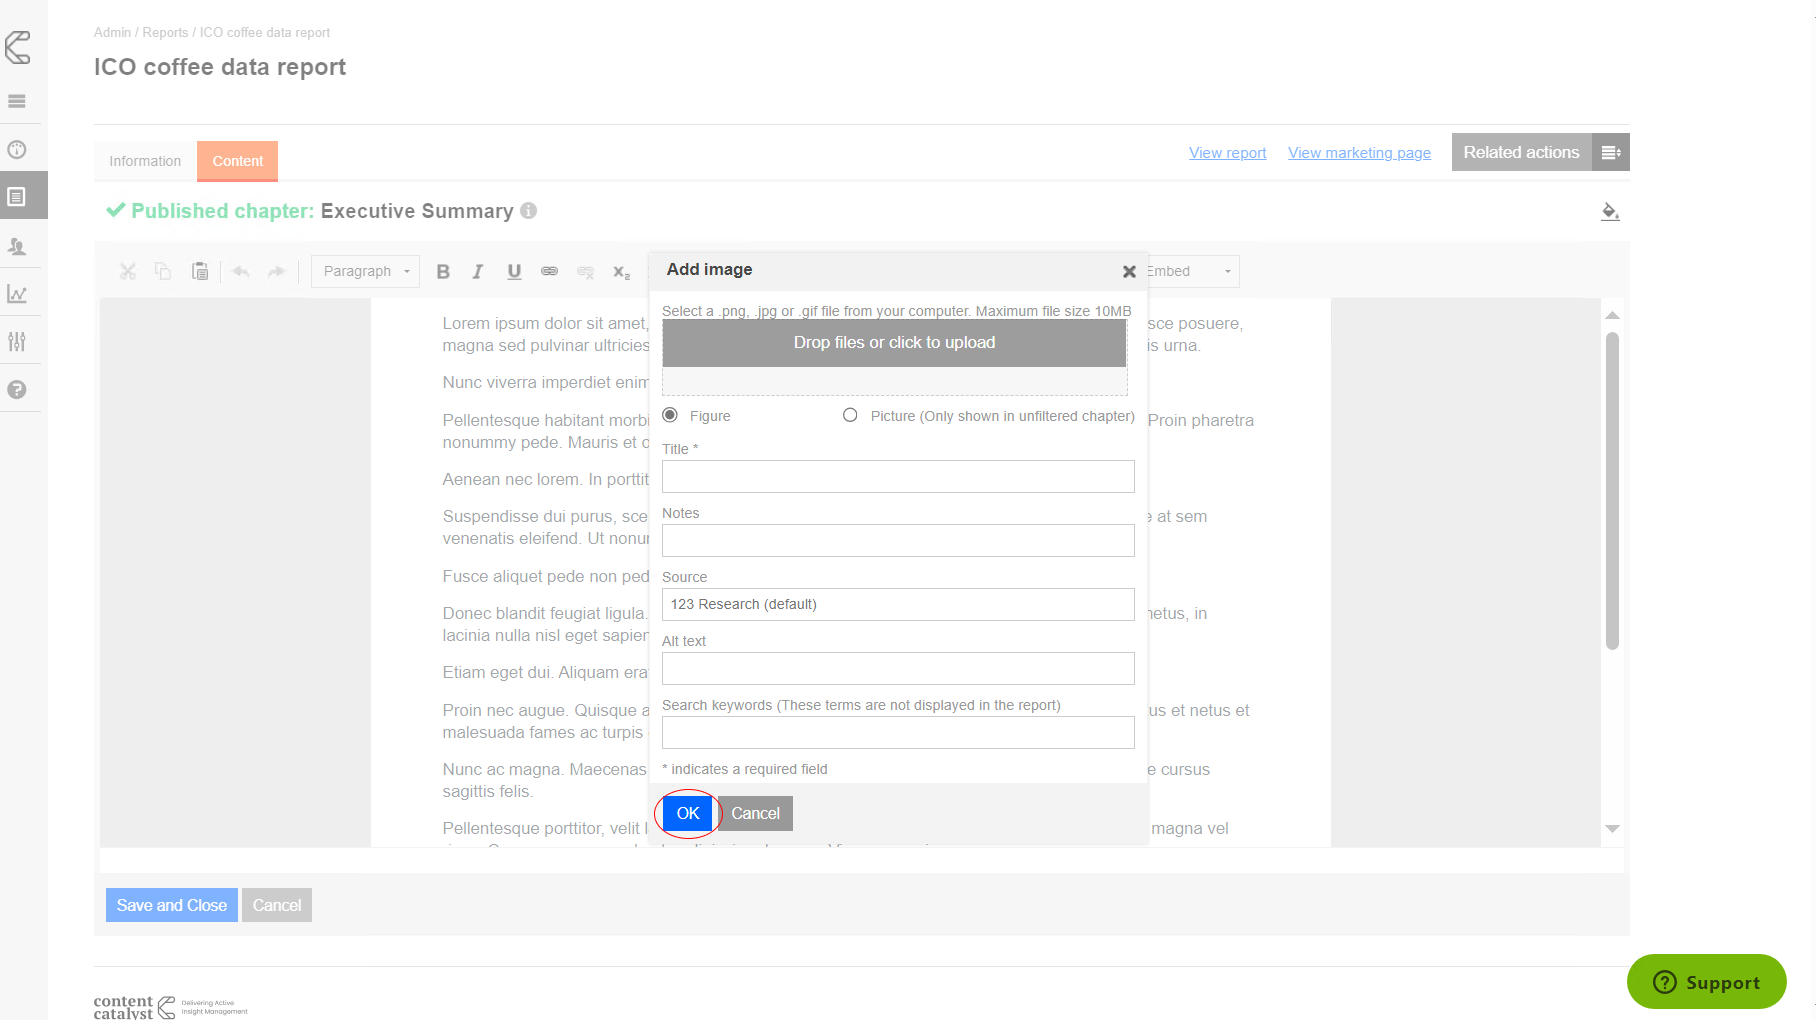
Task: Click the help question mark sidebar icon
Action: tap(17, 390)
